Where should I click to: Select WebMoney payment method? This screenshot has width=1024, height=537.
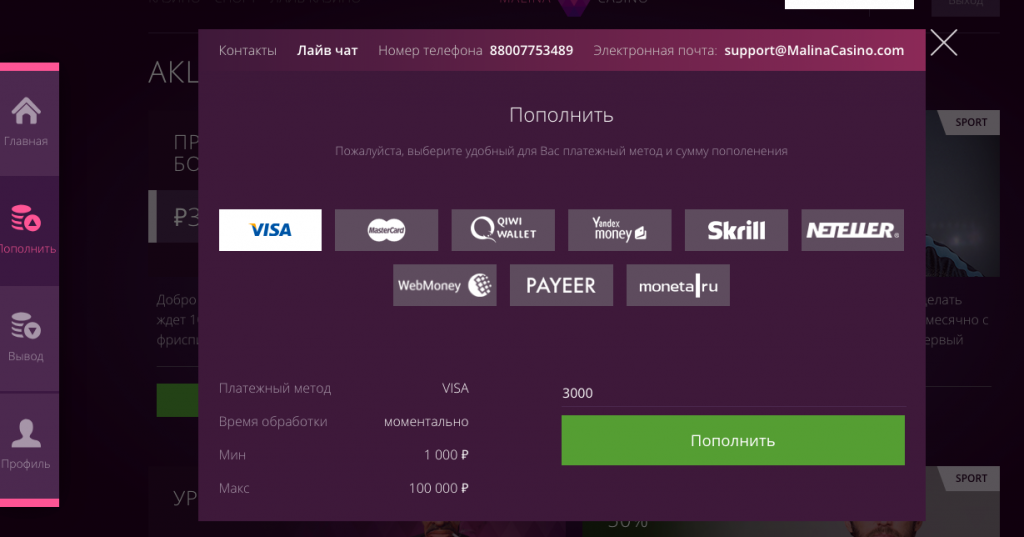444,285
